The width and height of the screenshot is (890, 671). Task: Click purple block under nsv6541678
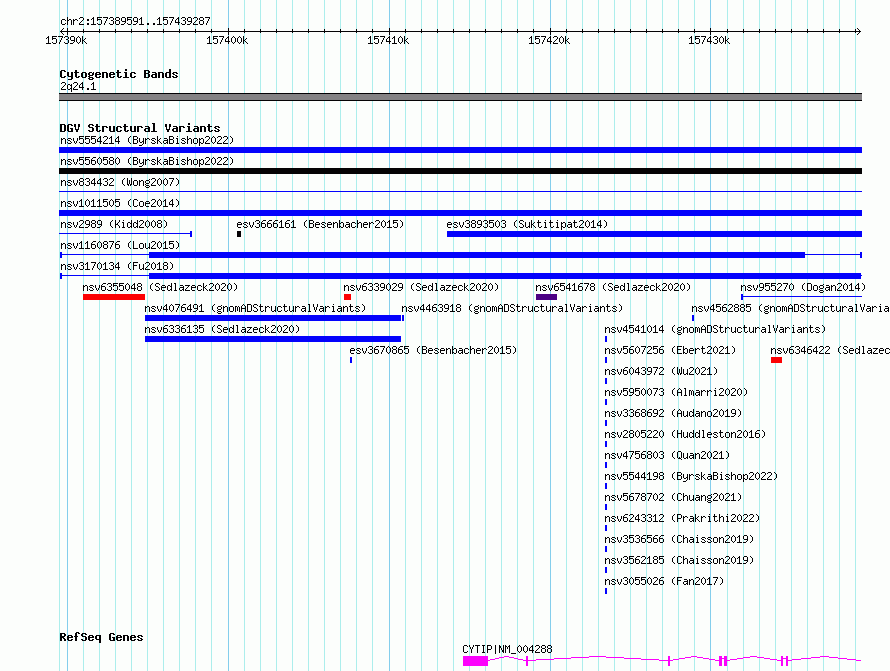click(x=546, y=297)
